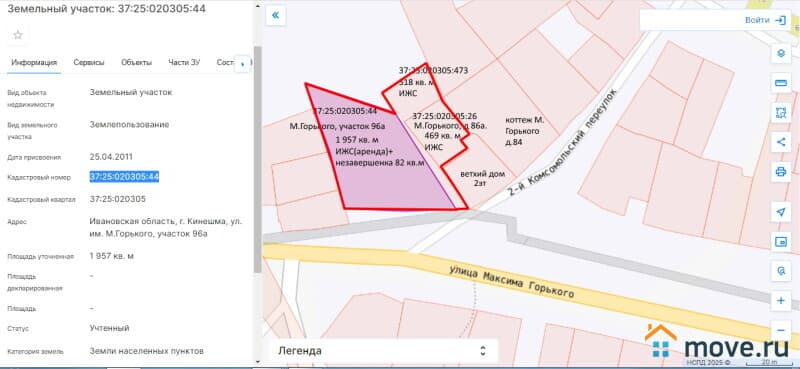Print the map with printer icon
This screenshot has height=369, width=800.
click(x=780, y=171)
